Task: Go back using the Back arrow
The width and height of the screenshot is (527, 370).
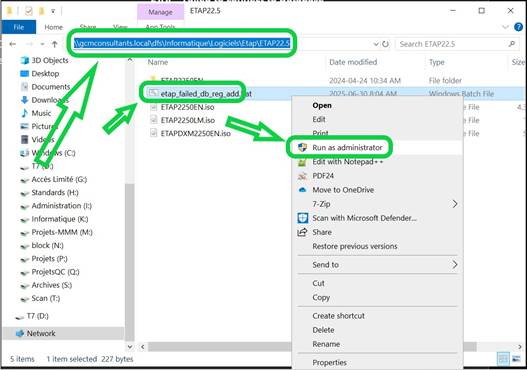Action: coord(12,44)
